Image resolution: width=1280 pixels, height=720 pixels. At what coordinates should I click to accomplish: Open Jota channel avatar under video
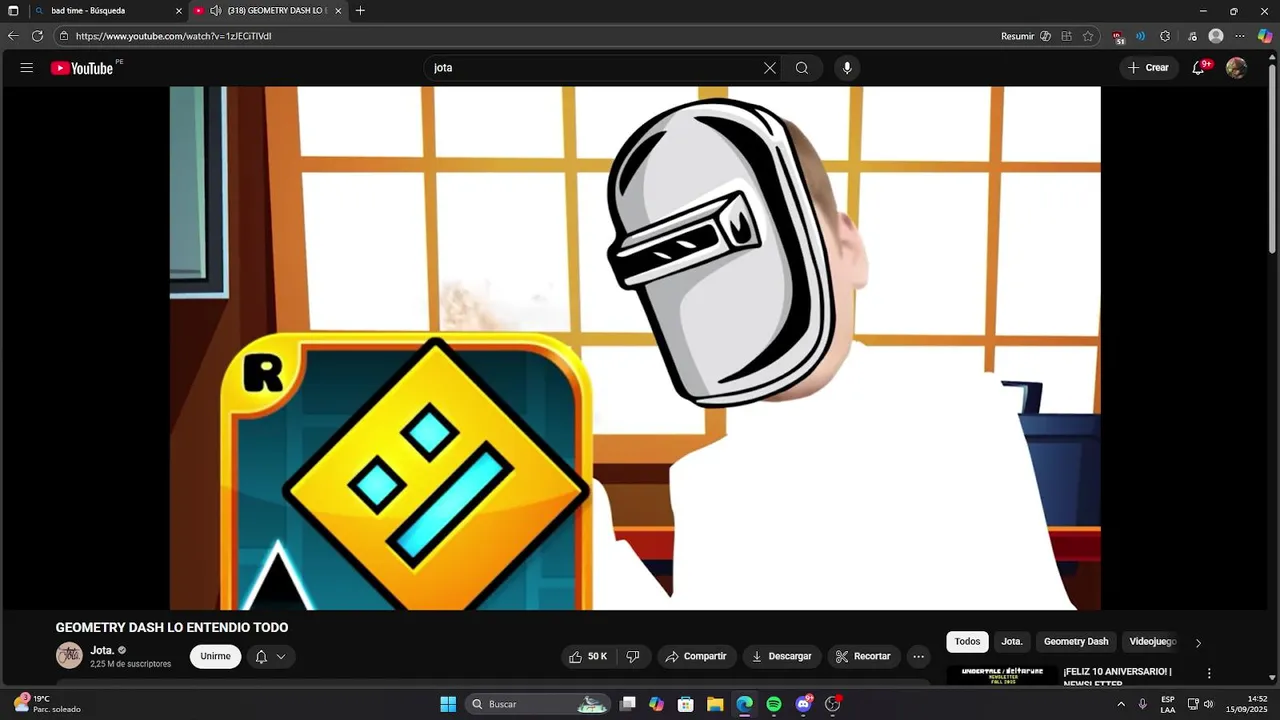pos(69,656)
